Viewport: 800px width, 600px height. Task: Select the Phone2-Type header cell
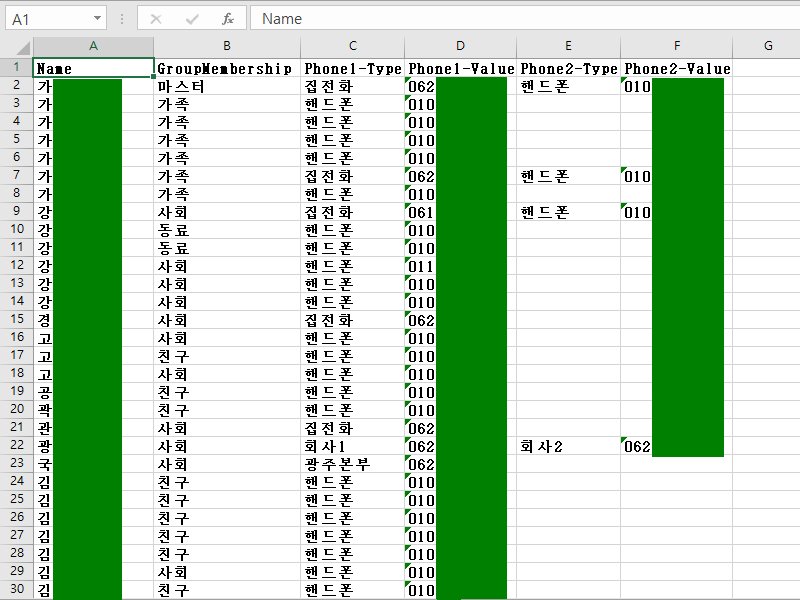pos(568,68)
